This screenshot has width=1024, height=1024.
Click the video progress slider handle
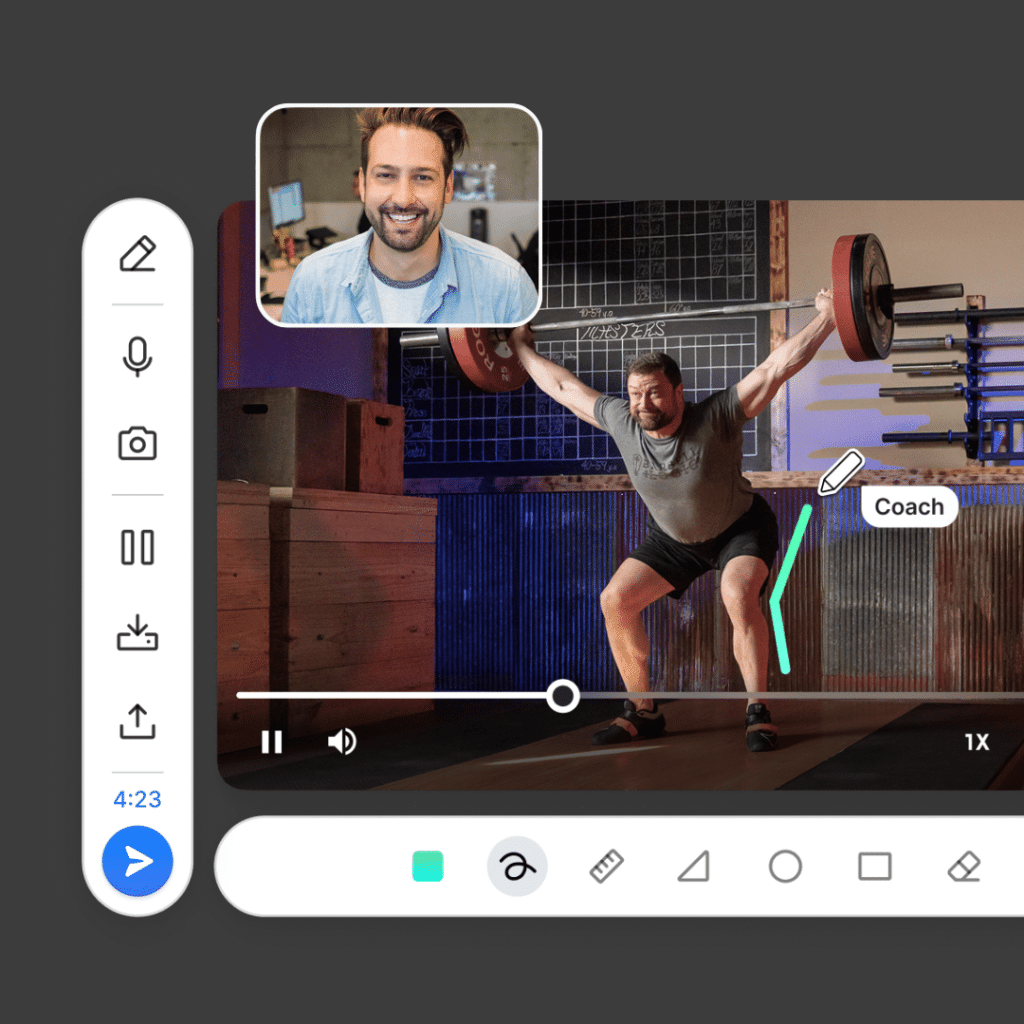click(563, 696)
